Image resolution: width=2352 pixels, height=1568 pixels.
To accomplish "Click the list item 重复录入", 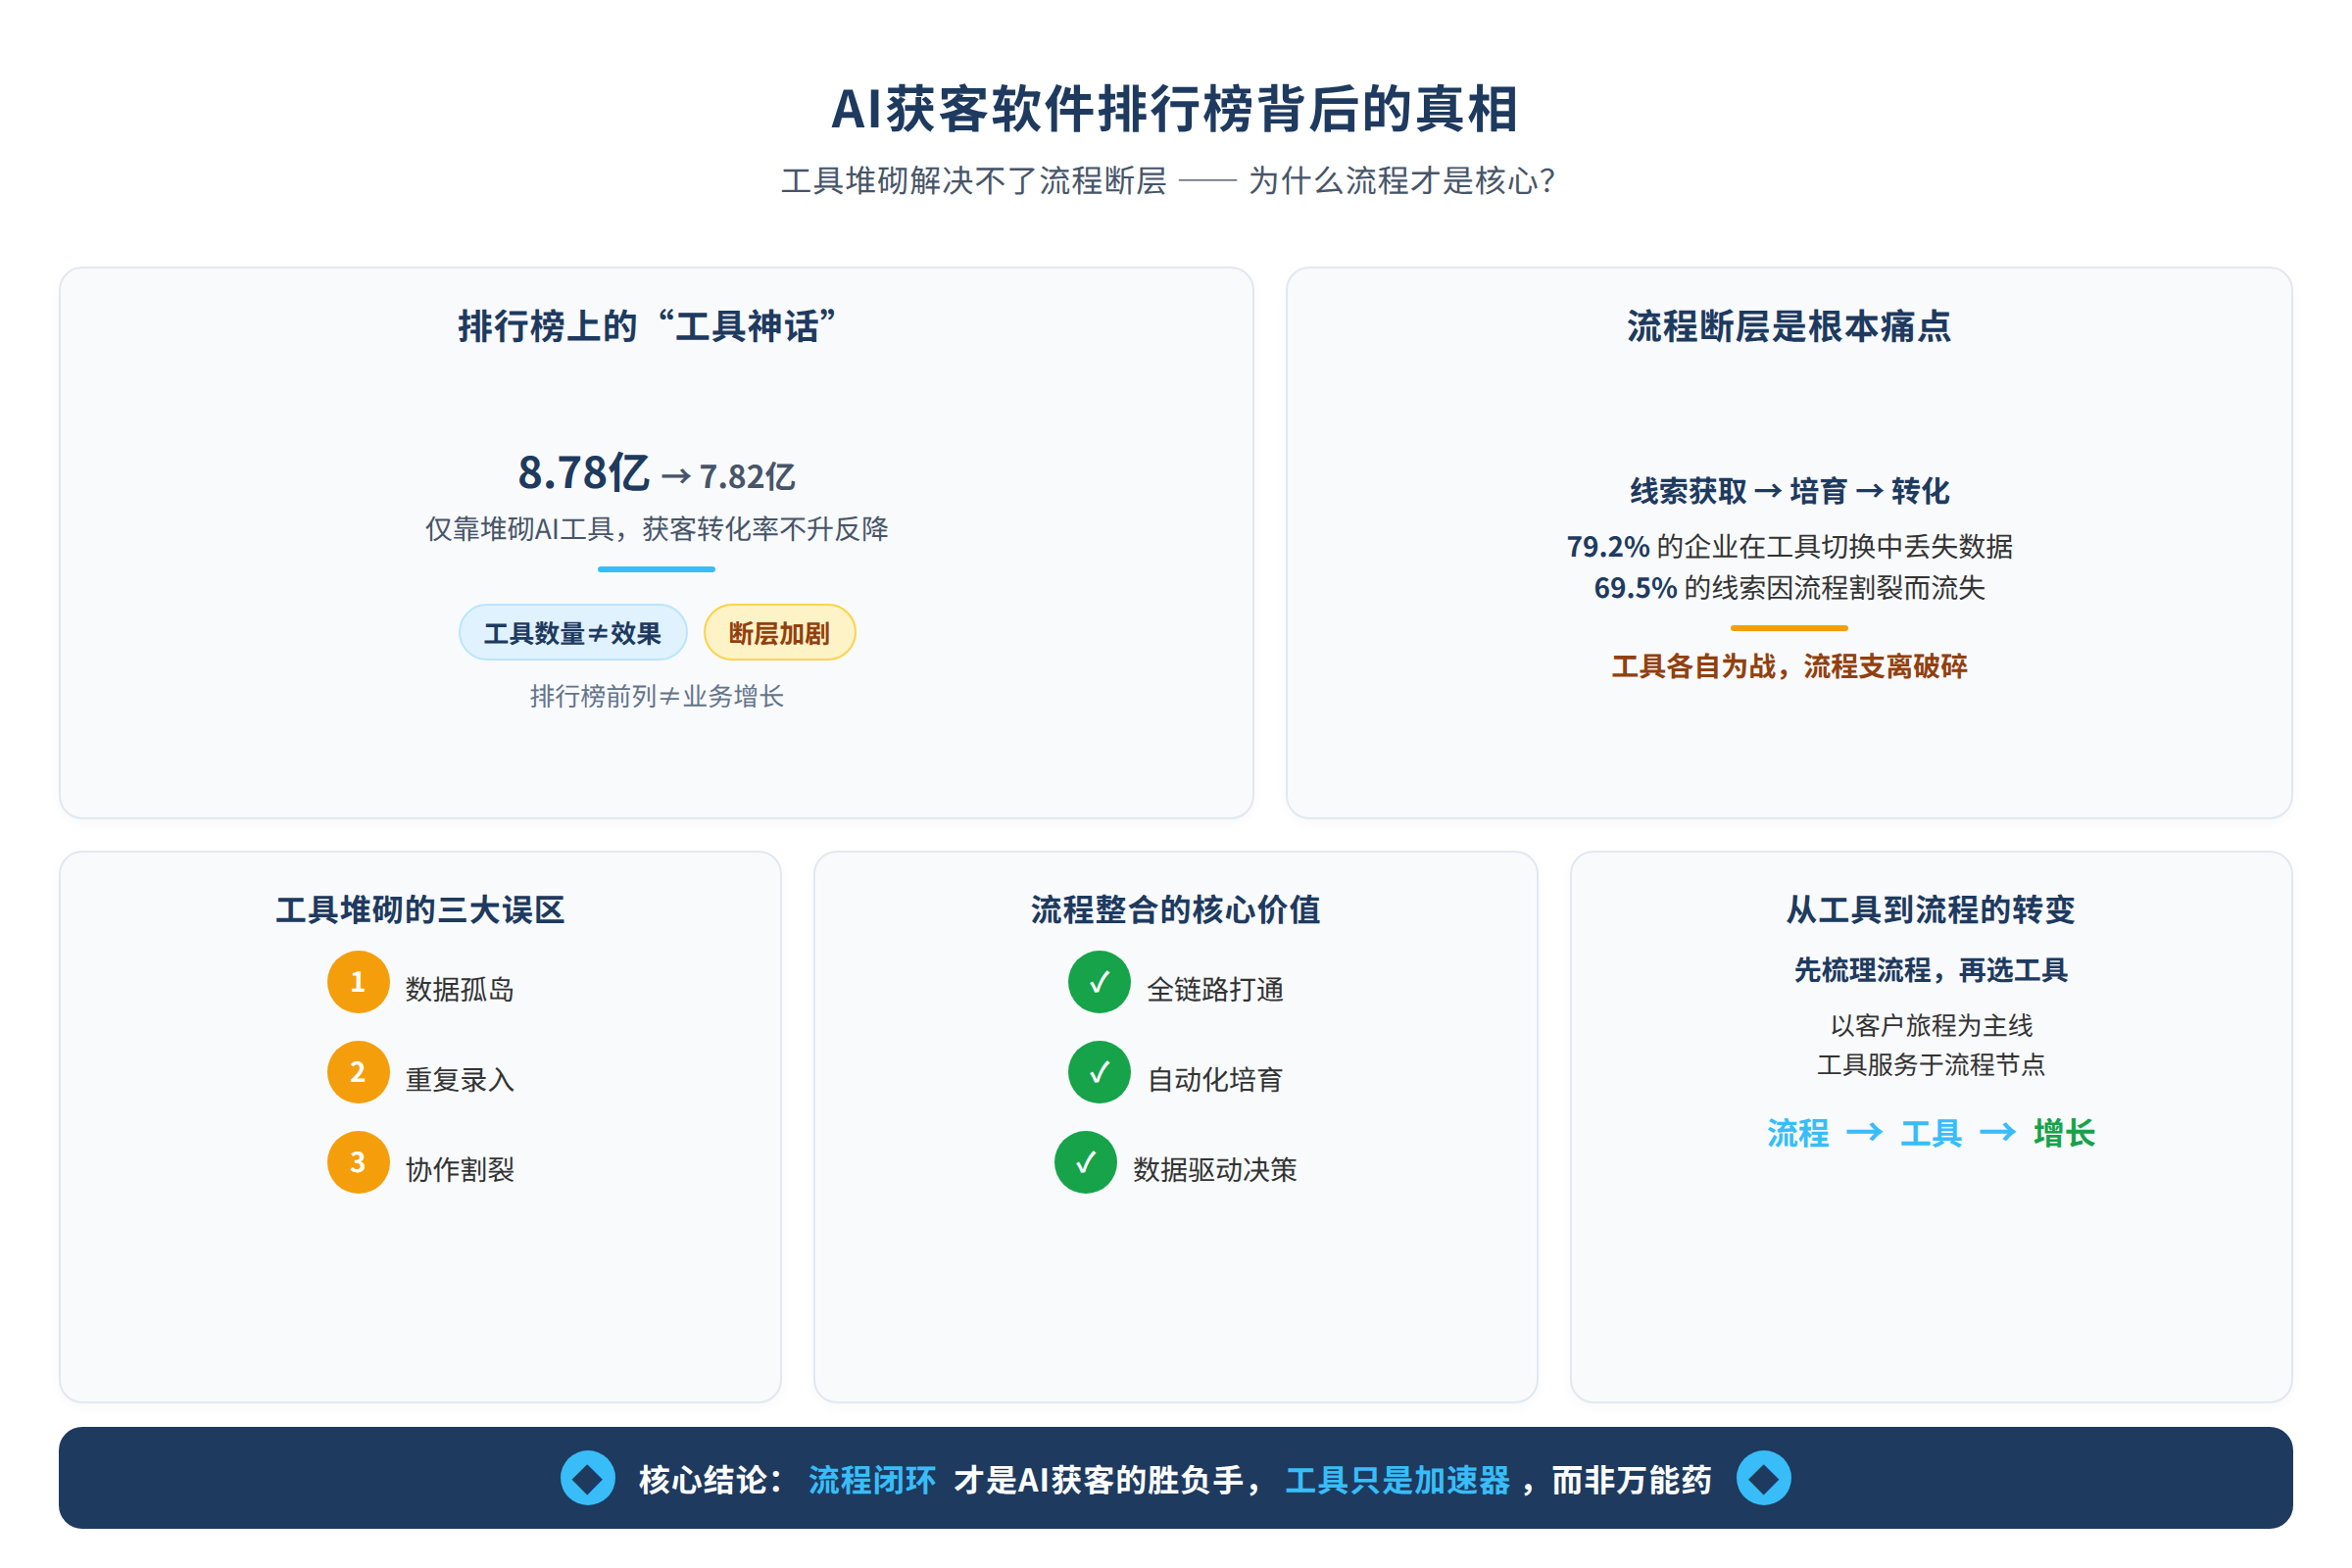I will pyautogui.click(x=460, y=1079).
